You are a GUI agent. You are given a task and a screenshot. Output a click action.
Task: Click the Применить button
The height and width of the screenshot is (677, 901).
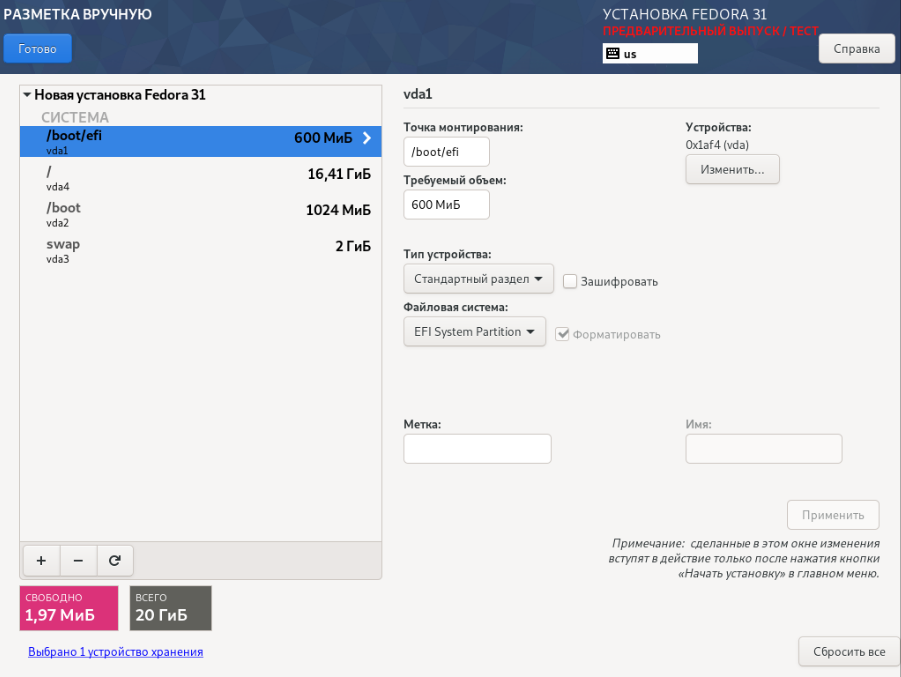click(x=833, y=514)
